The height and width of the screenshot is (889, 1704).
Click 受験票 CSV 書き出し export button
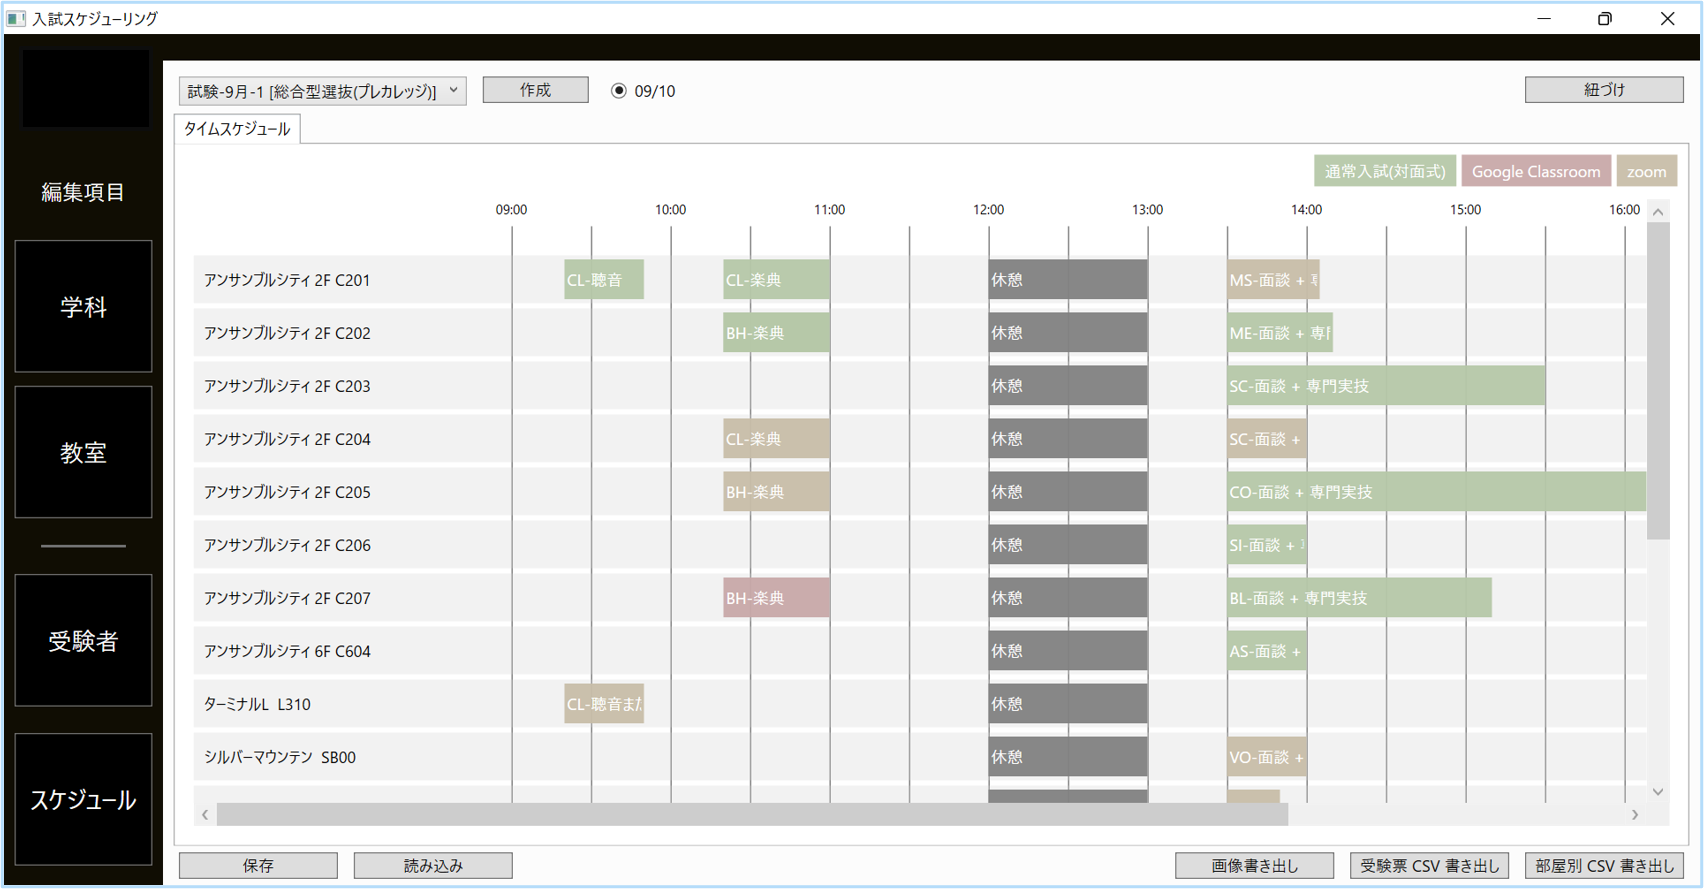pos(1428,866)
